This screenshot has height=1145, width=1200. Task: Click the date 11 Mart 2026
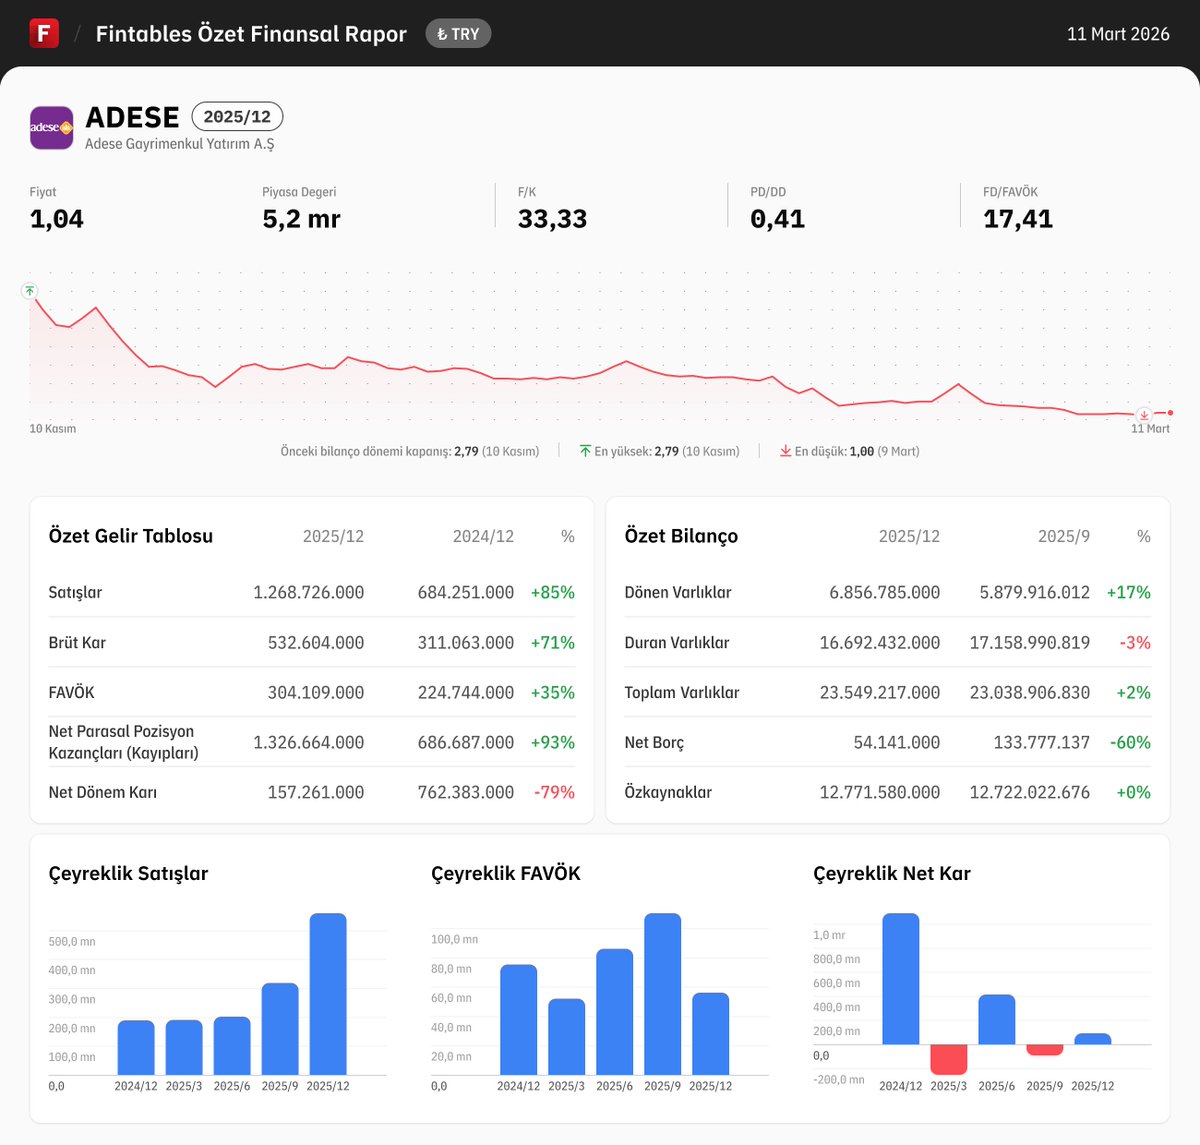1118,34
